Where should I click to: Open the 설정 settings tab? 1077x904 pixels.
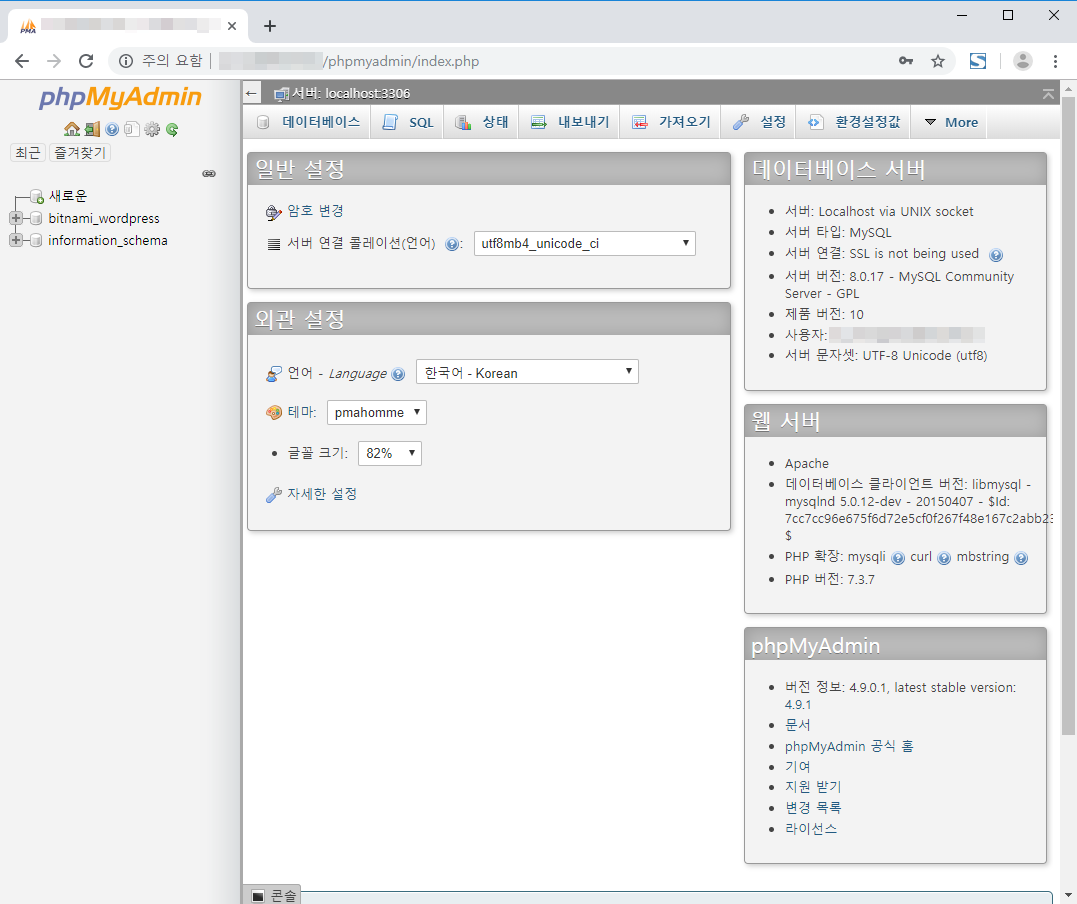(758, 122)
